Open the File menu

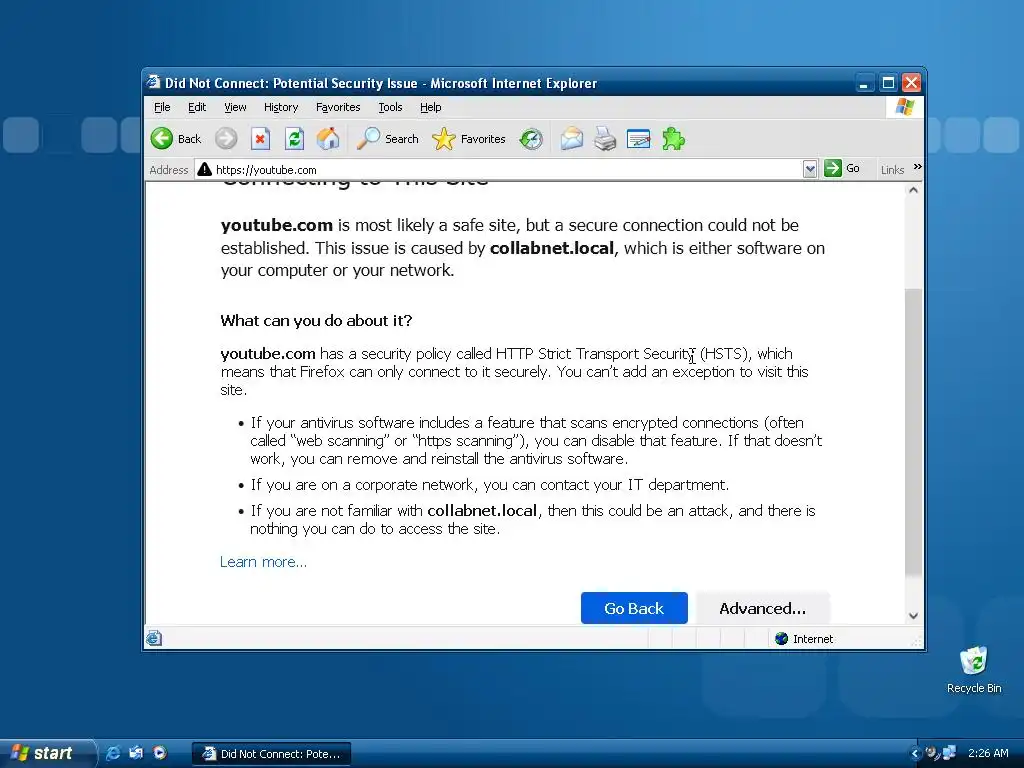click(x=162, y=107)
